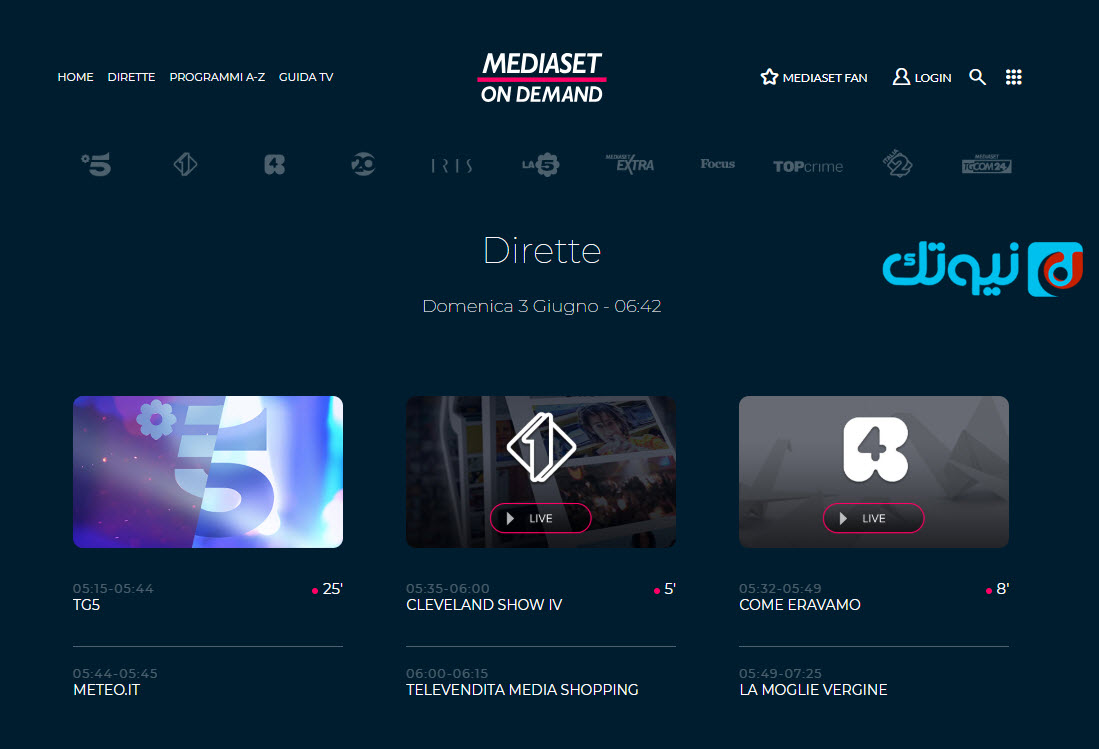
Task: Click the LOGIN link
Action: [x=933, y=78]
